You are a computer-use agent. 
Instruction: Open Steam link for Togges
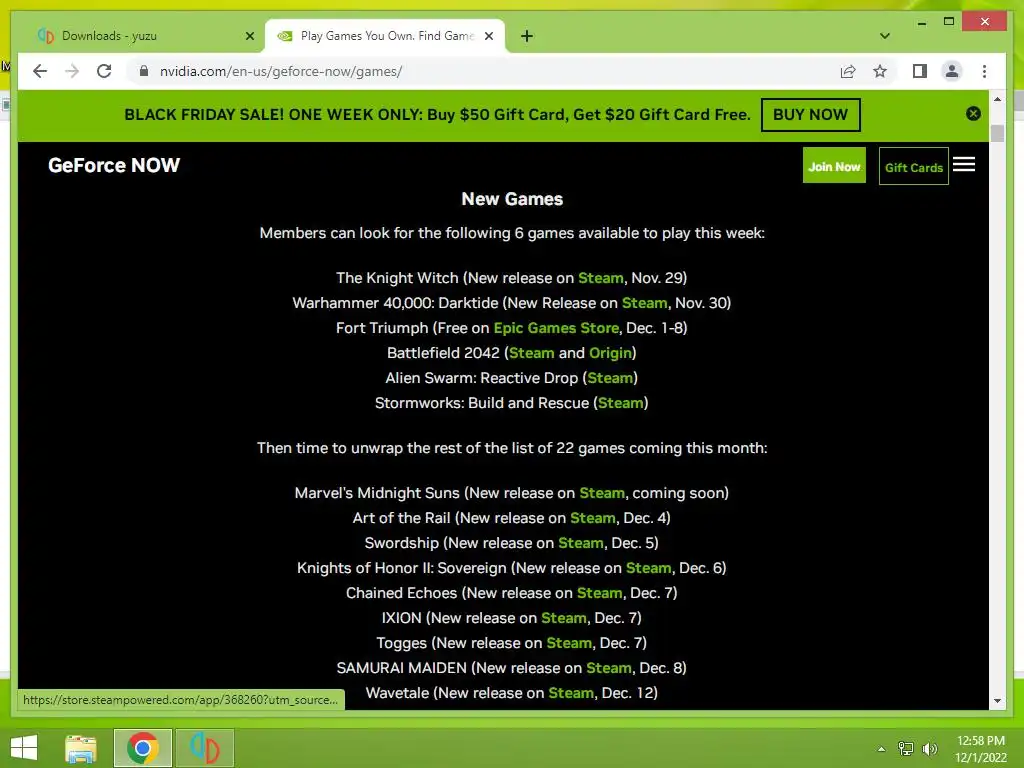(x=569, y=643)
